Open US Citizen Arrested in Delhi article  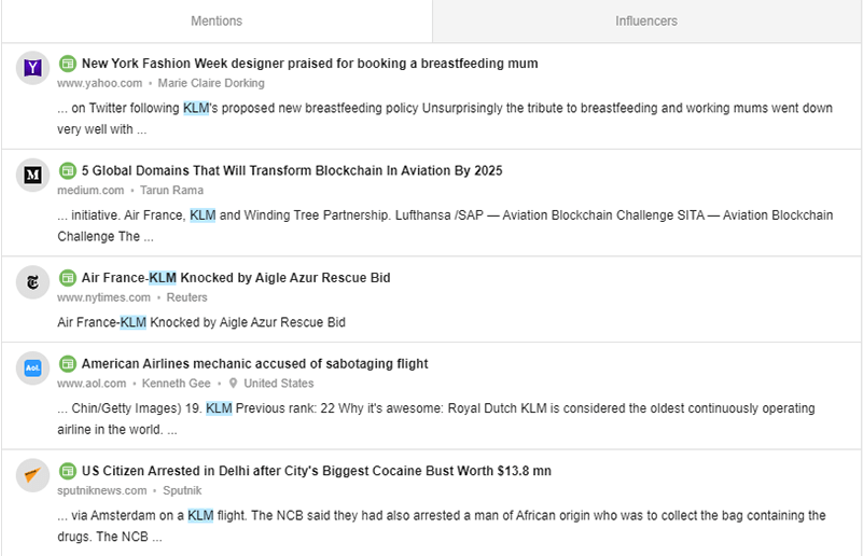click(x=316, y=471)
